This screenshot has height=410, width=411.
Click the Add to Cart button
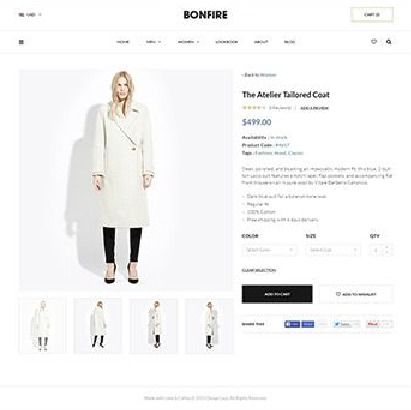coord(277,294)
